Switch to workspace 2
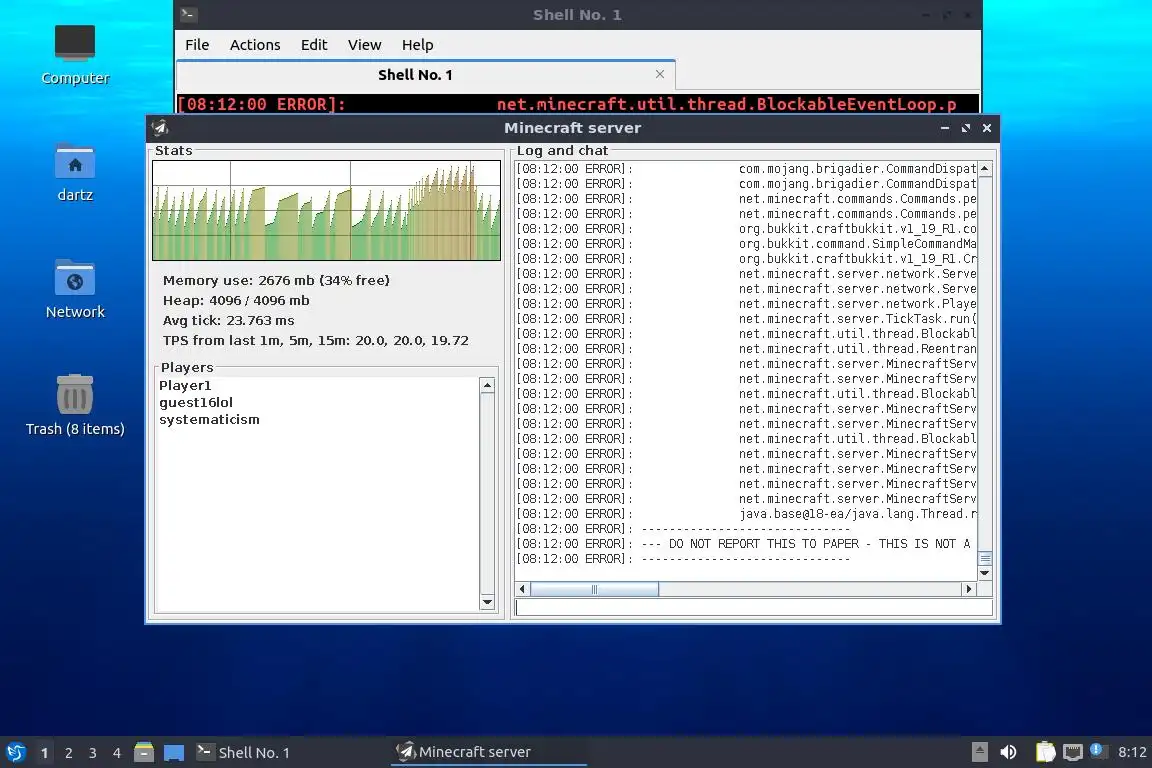This screenshot has height=768, width=1152. tap(69, 753)
